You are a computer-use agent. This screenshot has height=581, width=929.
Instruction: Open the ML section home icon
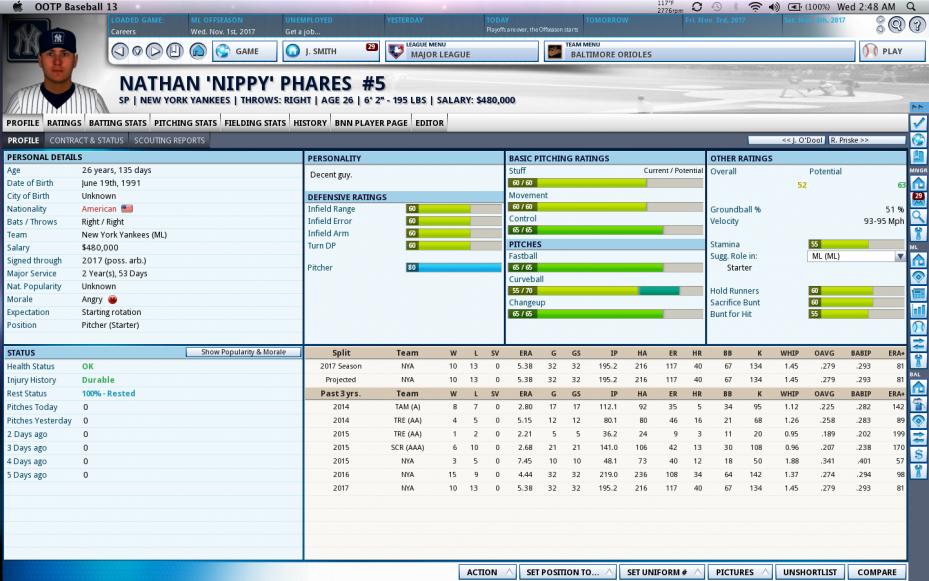pos(918,259)
